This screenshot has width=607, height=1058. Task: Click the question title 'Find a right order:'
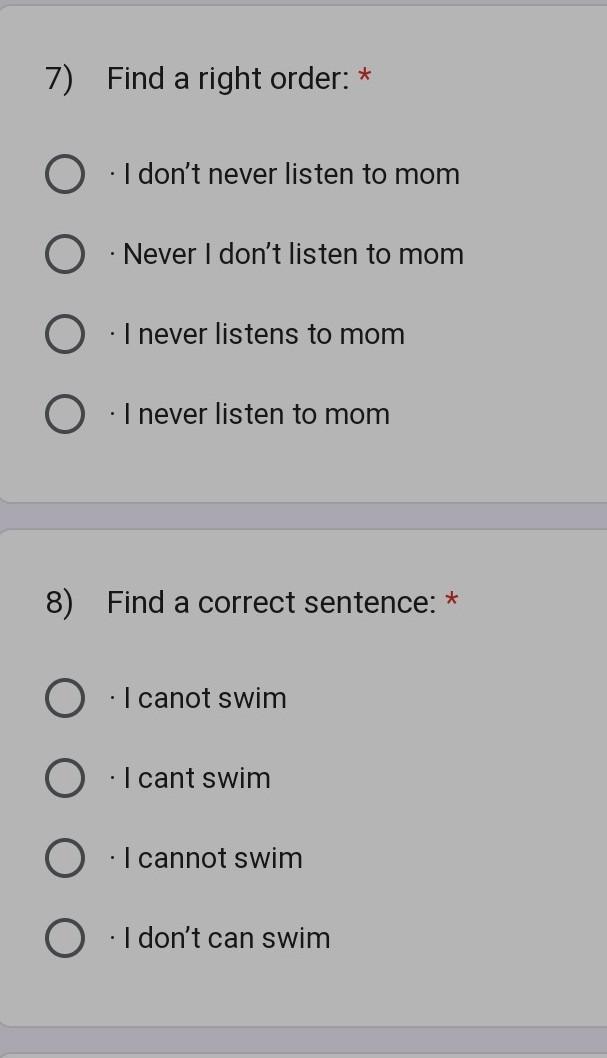229,80
